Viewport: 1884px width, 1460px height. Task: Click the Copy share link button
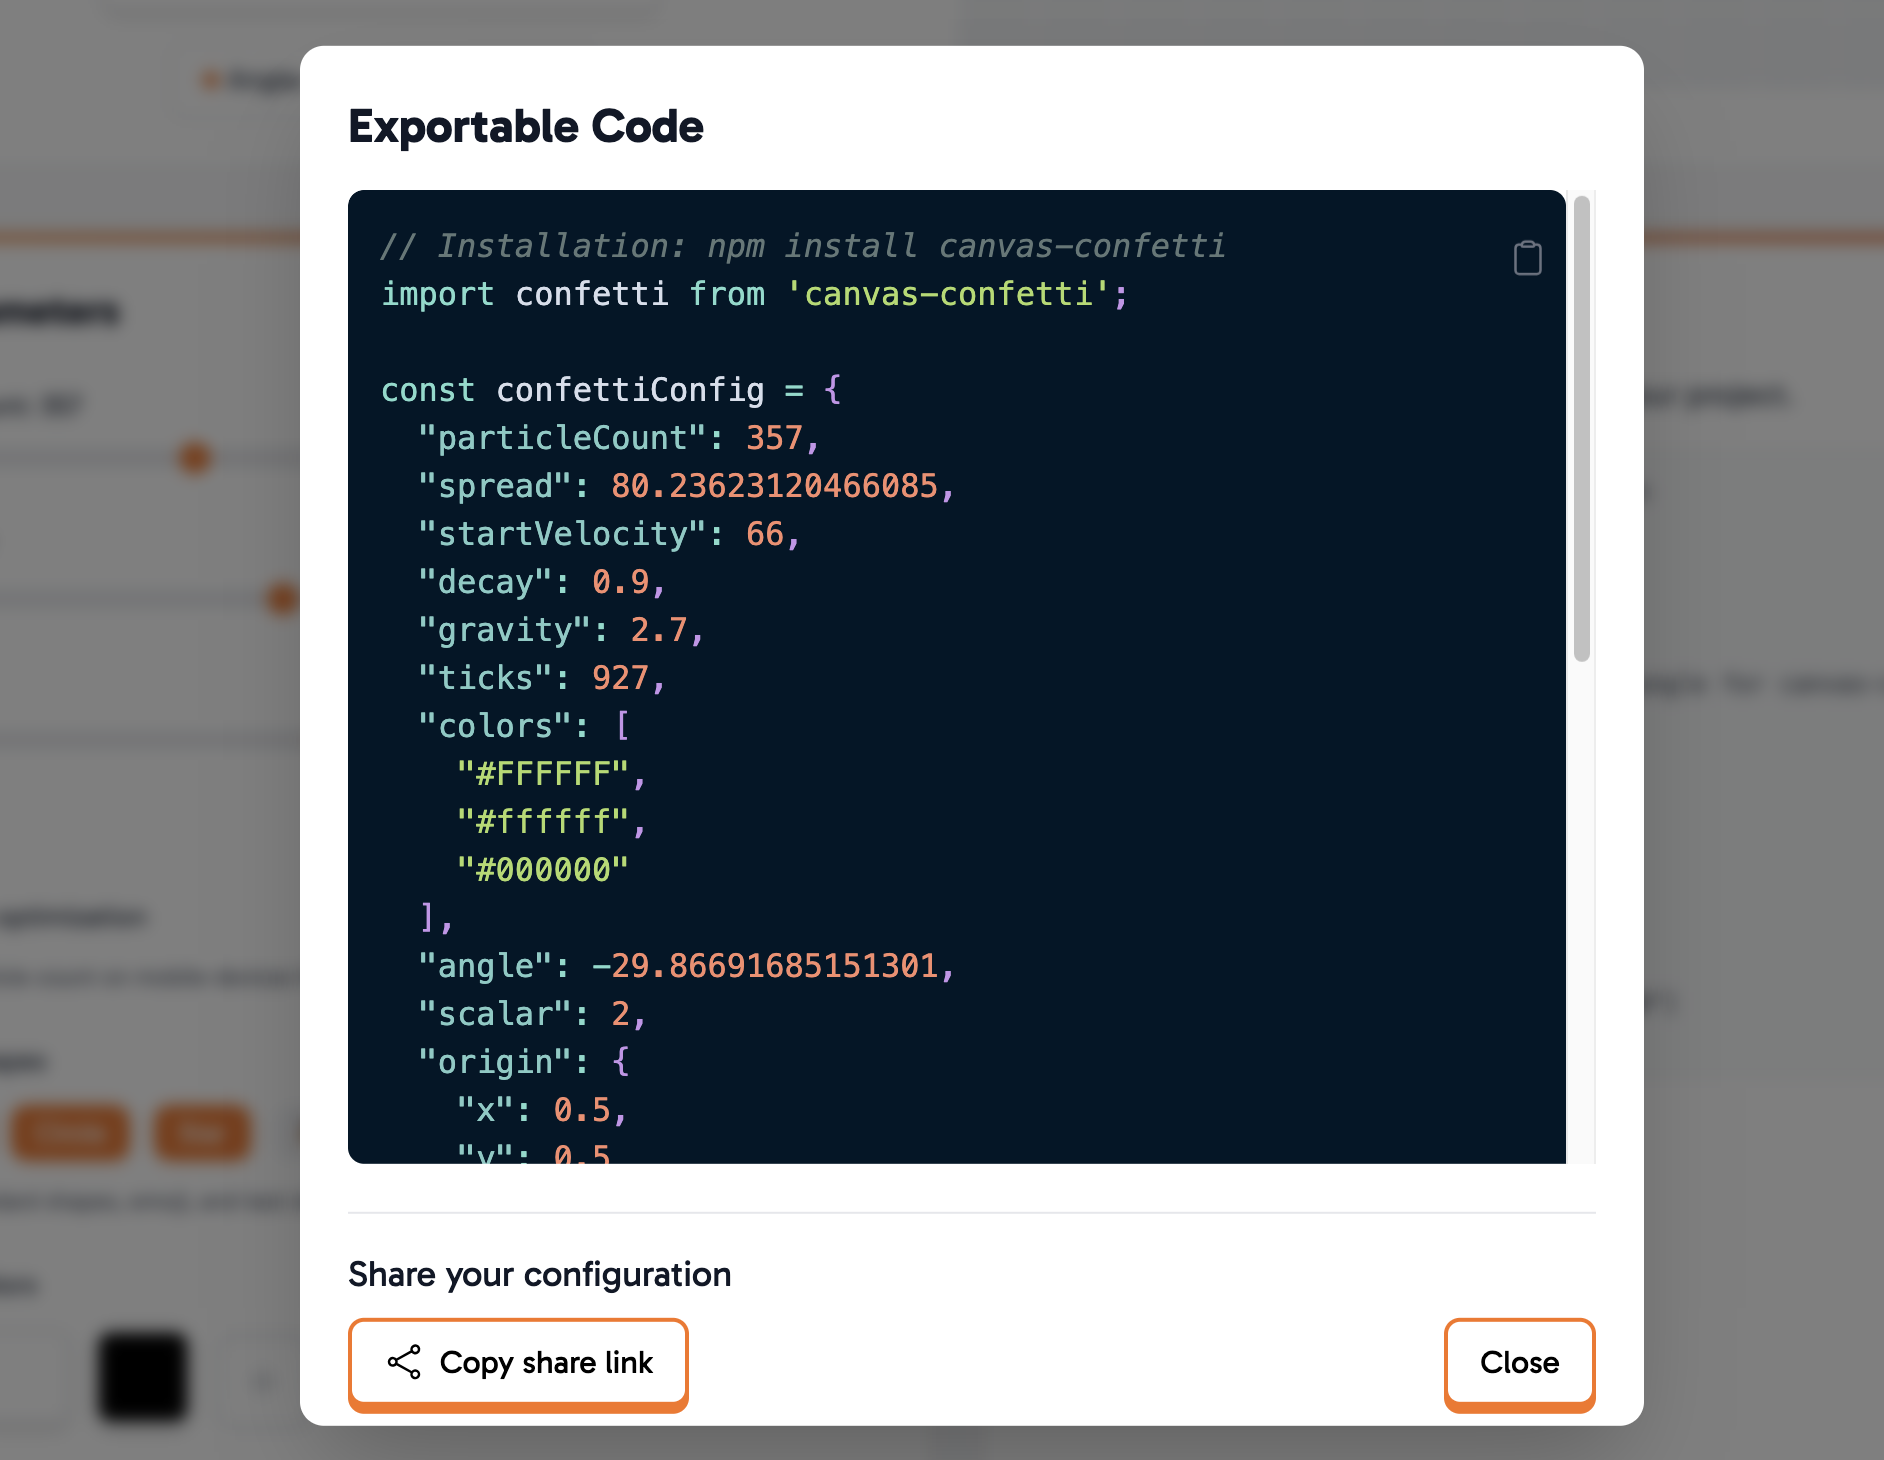point(518,1364)
